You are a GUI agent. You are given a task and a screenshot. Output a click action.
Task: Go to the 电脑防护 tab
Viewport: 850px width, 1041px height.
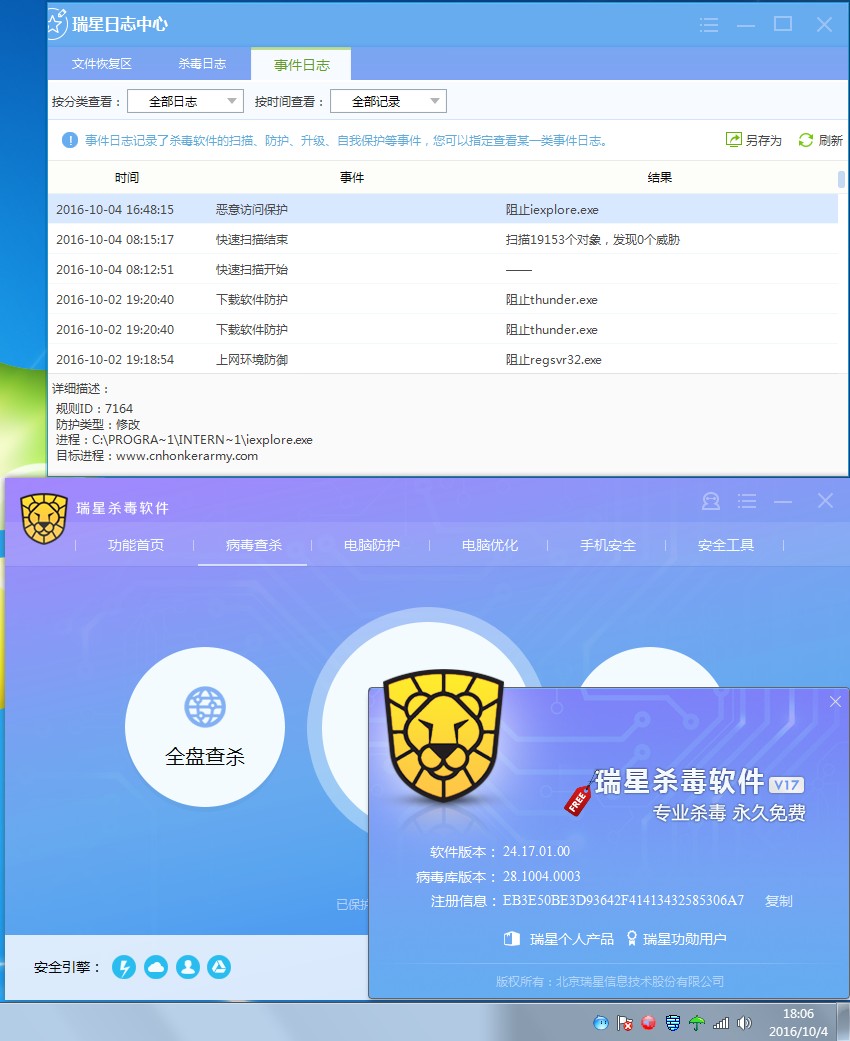(x=372, y=545)
